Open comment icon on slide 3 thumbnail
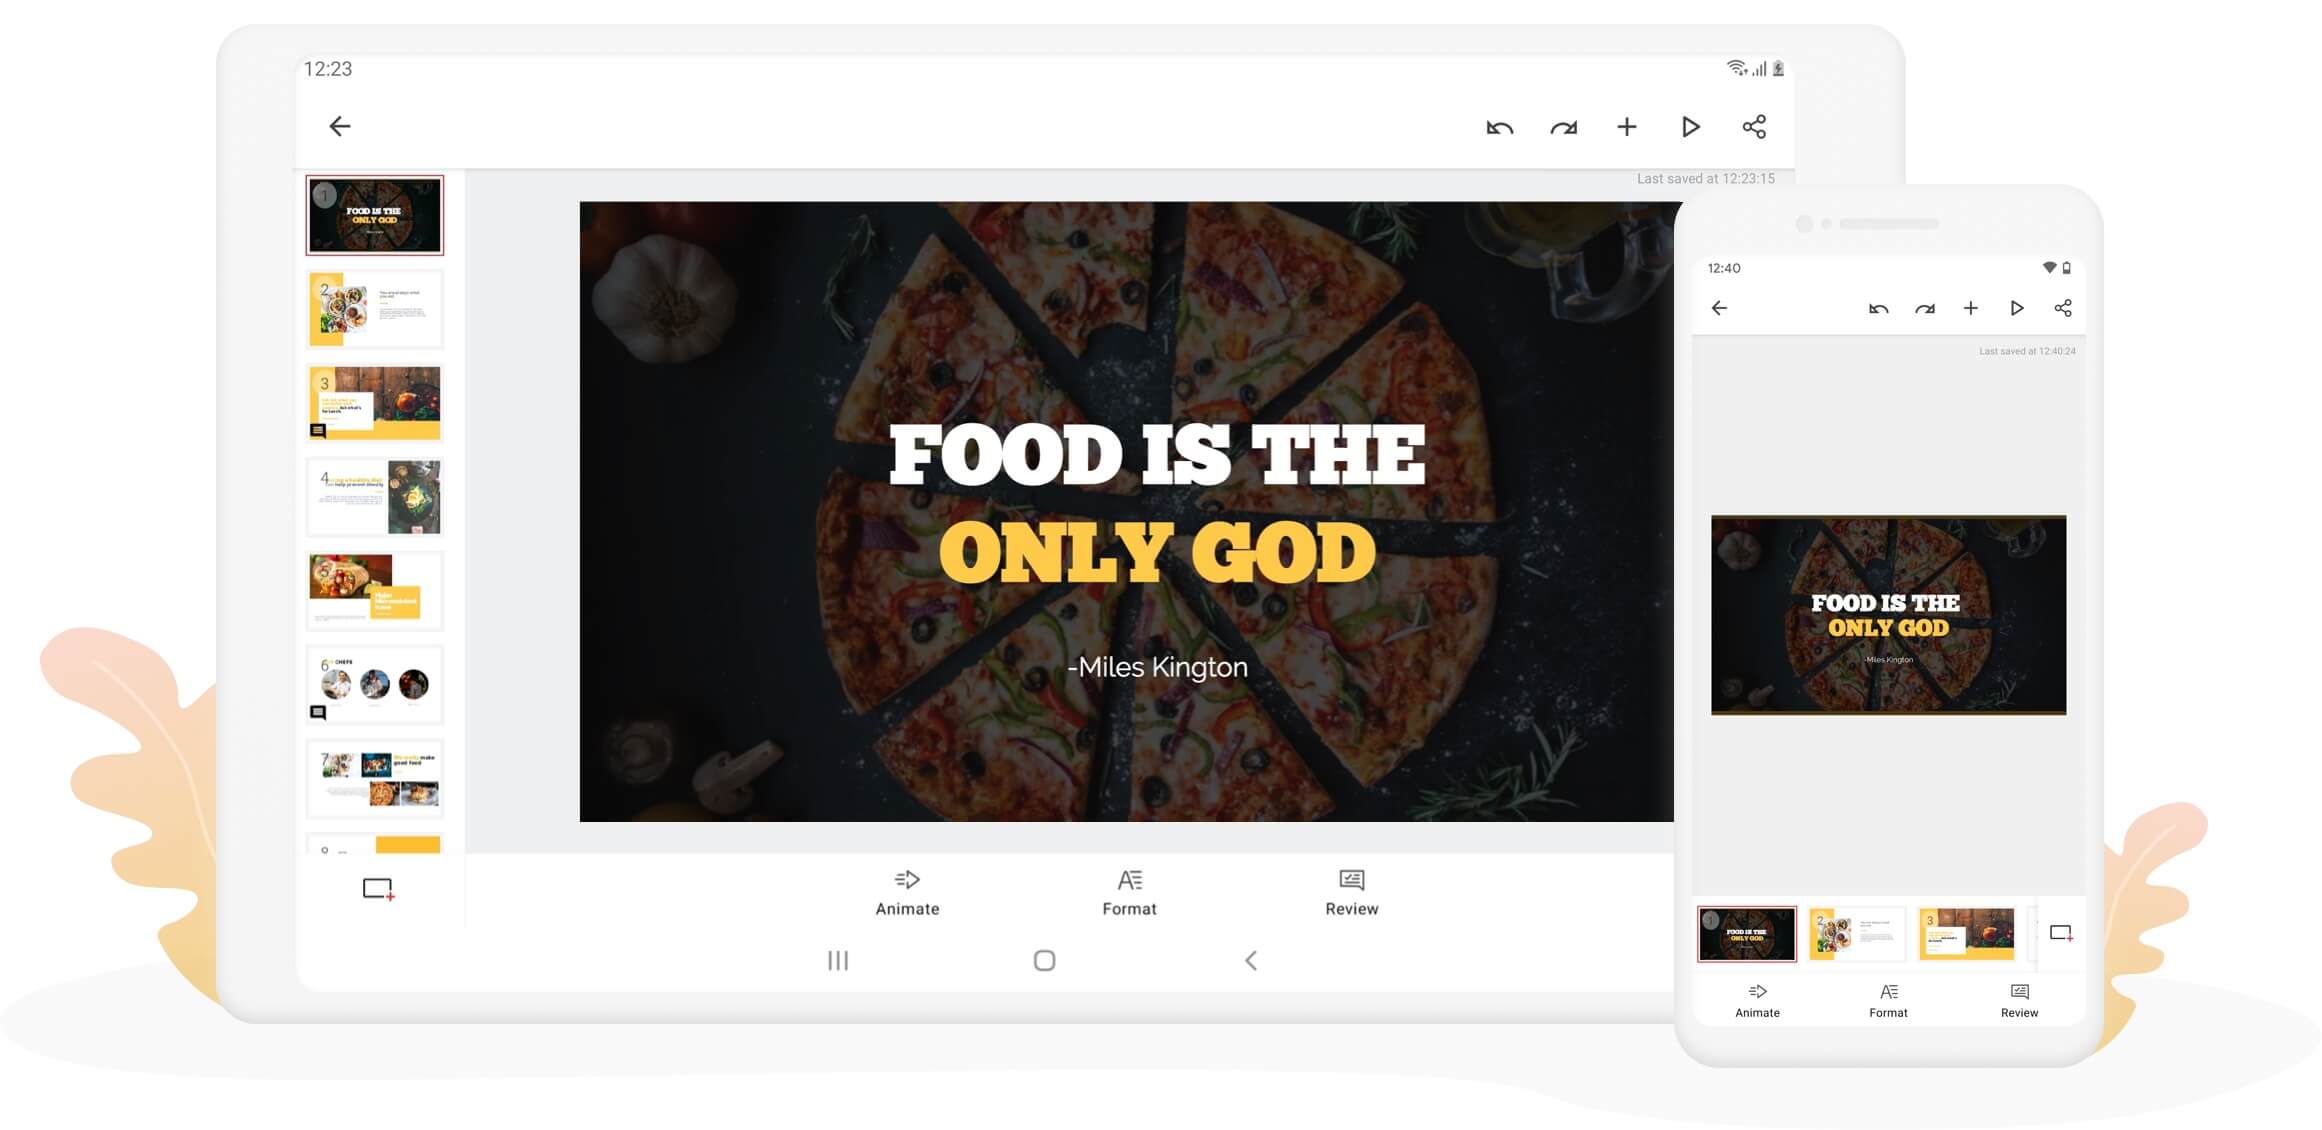2322x1130 pixels. (x=318, y=431)
